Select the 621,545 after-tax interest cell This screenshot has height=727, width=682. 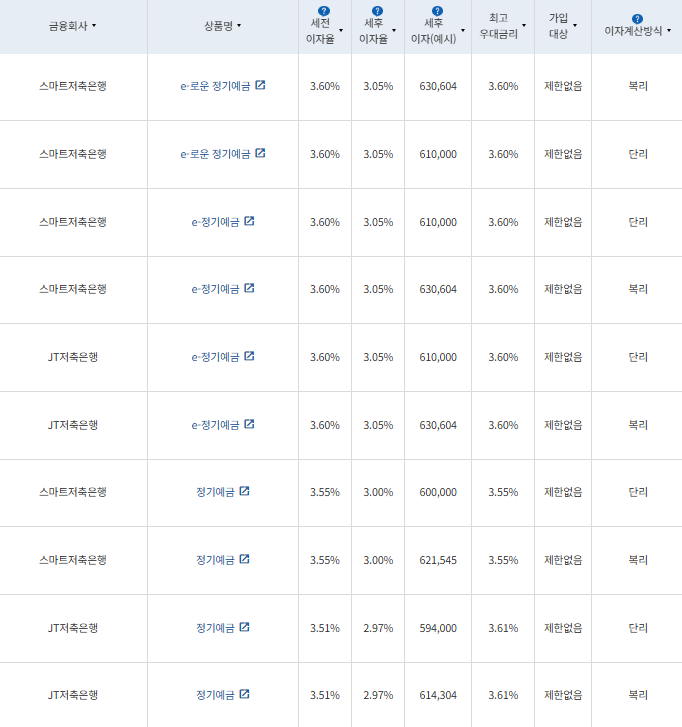pyautogui.click(x=438, y=561)
